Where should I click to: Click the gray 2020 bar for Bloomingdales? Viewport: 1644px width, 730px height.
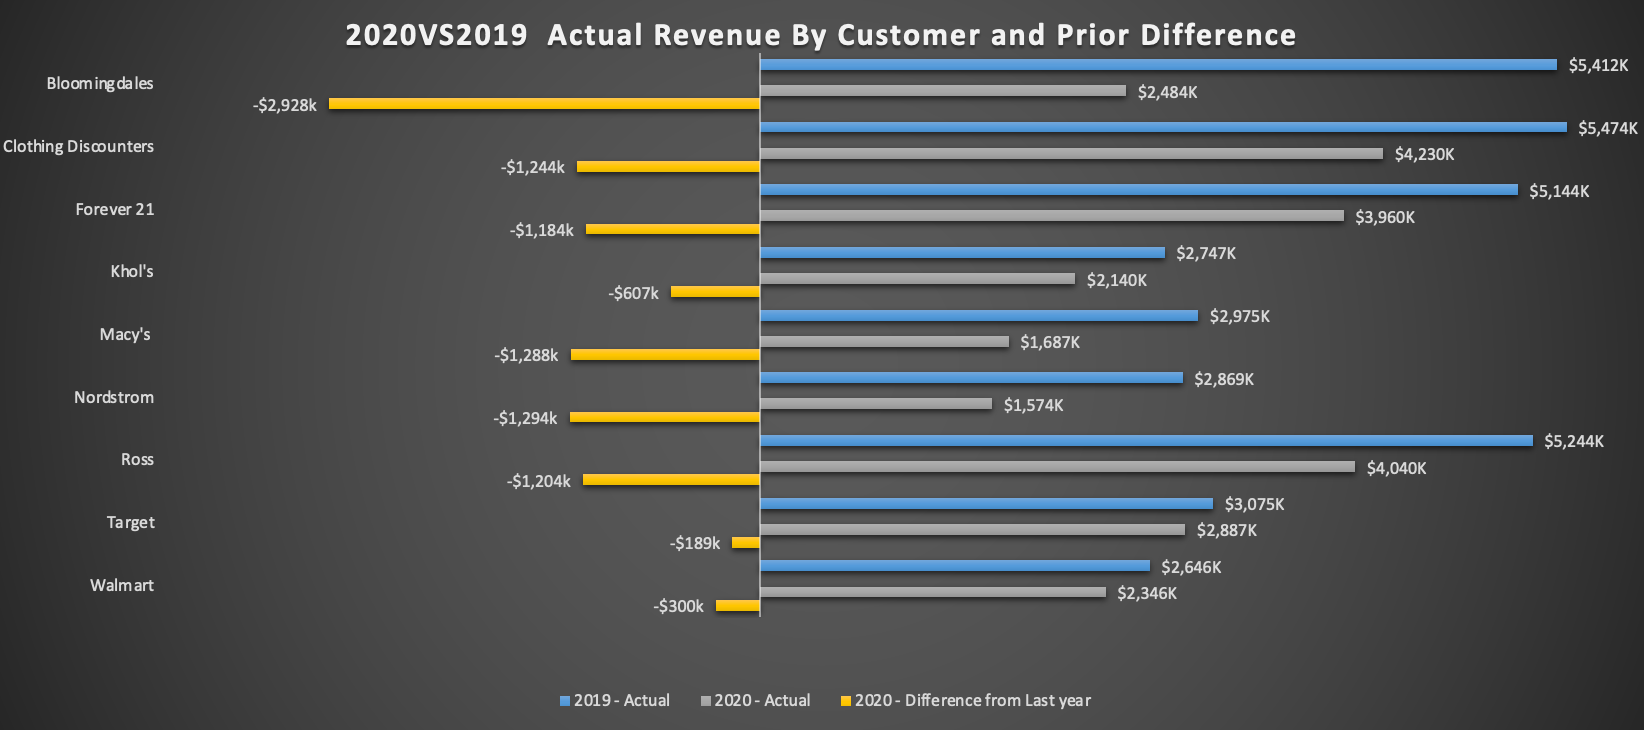(x=943, y=91)
